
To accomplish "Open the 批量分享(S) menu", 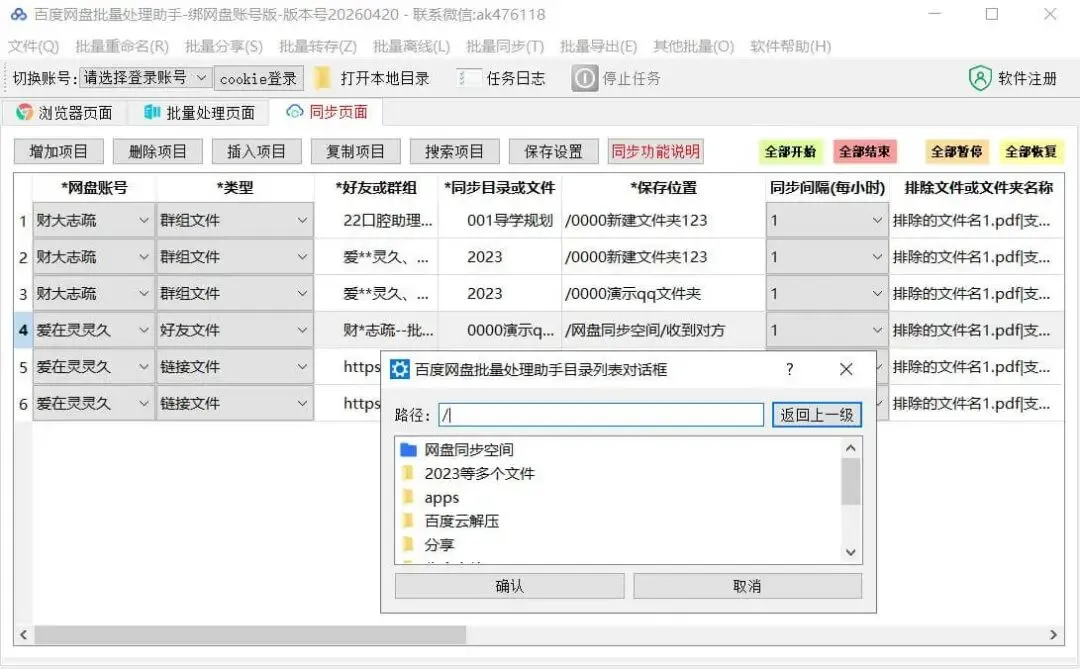I will tap(224, 46).
